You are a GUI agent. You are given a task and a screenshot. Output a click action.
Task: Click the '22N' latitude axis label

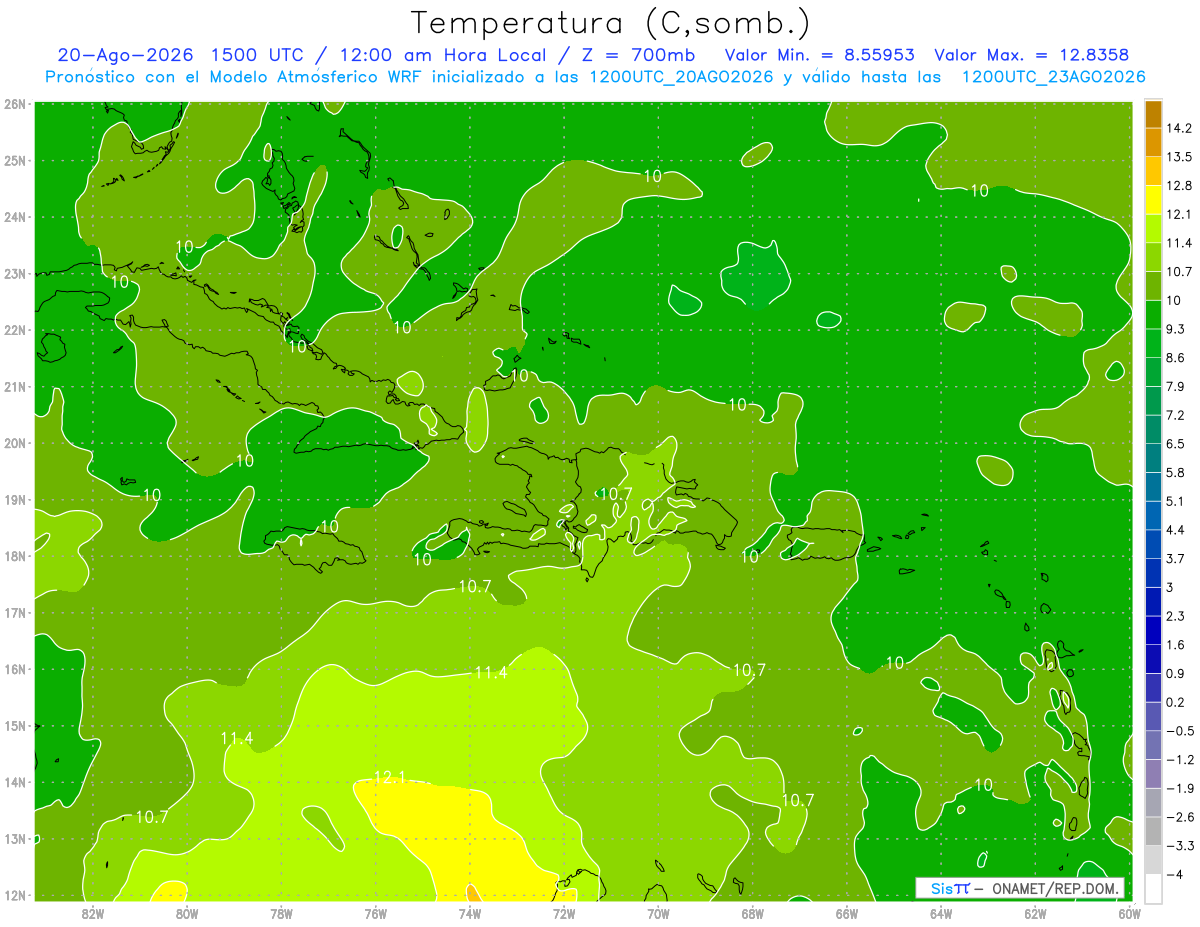pyautogui.click(x=14, y=330)
